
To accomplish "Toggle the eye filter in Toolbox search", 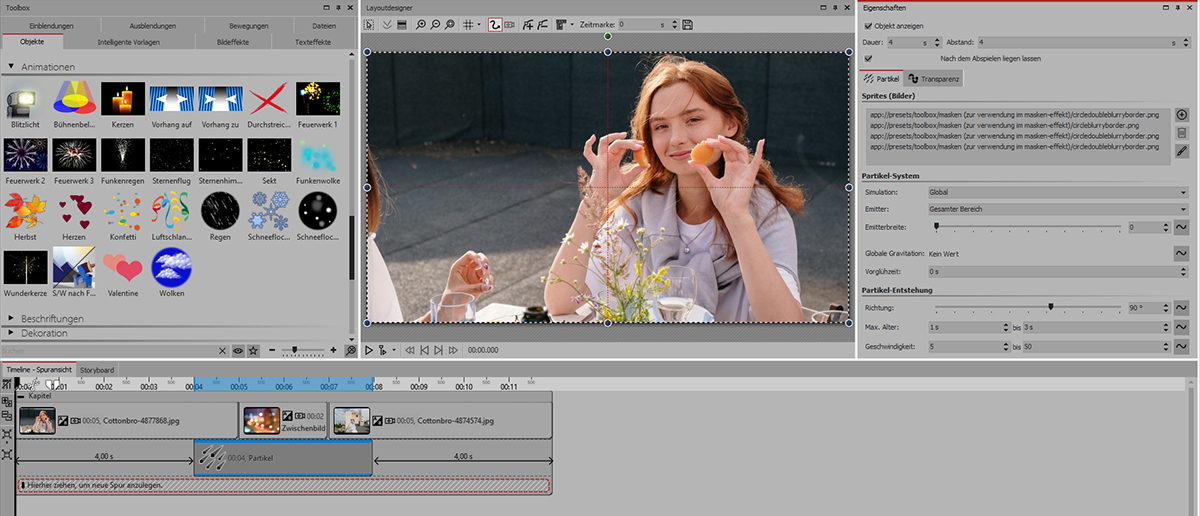I will click(238, 350).
